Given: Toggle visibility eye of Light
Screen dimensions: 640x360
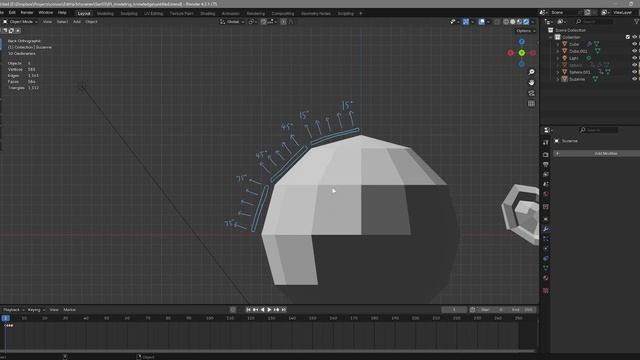Looking at the screenshot, I should tap(634, 58).
